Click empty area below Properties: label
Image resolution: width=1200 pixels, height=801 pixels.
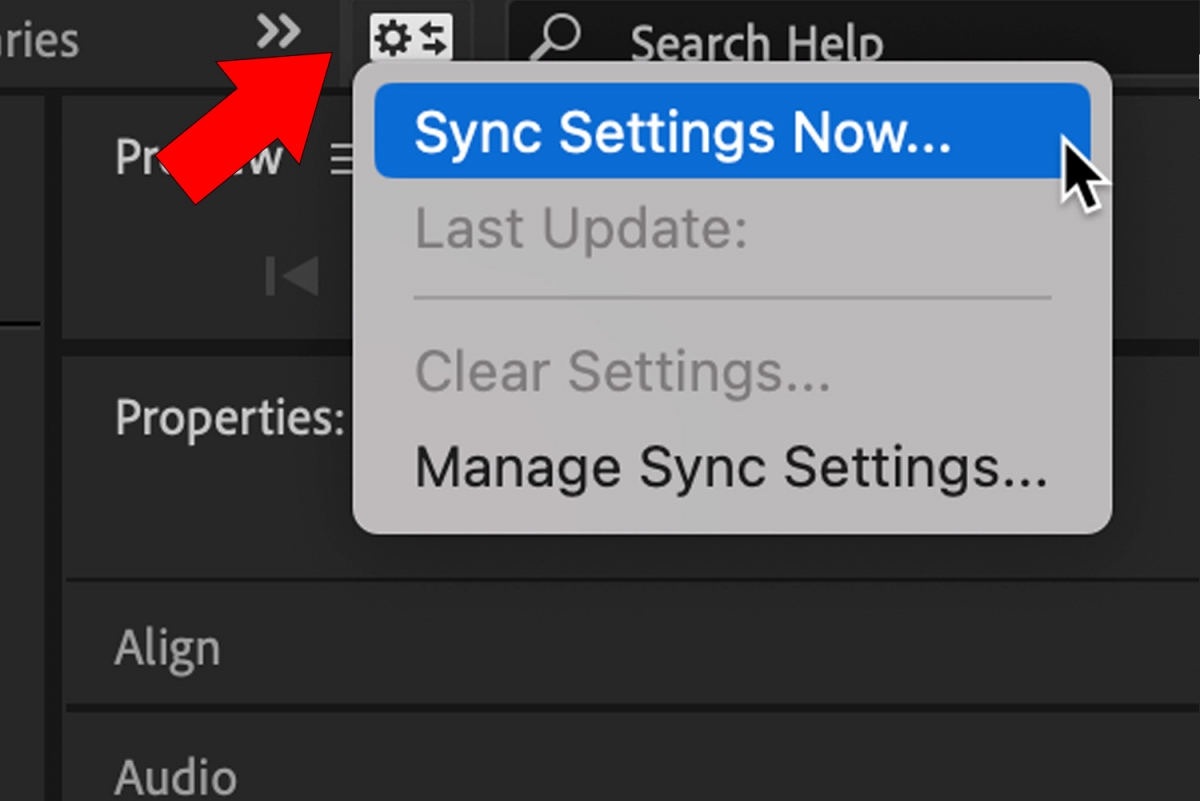[210, 510]
